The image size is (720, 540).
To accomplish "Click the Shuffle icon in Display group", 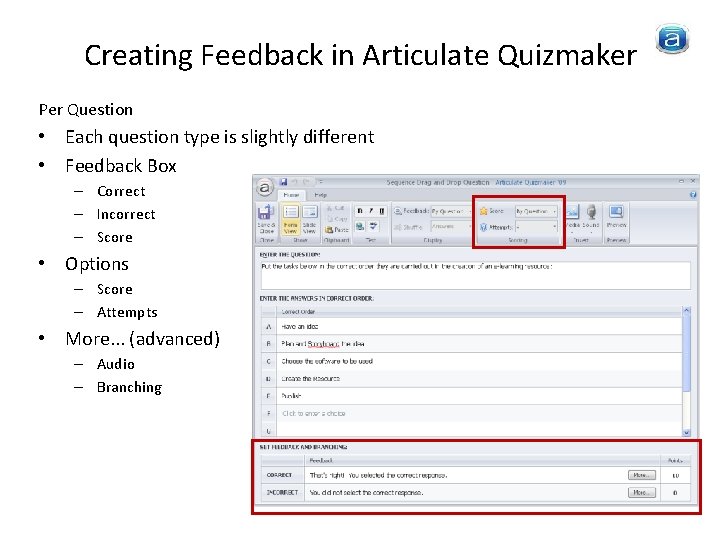I will tap(398, 227).
